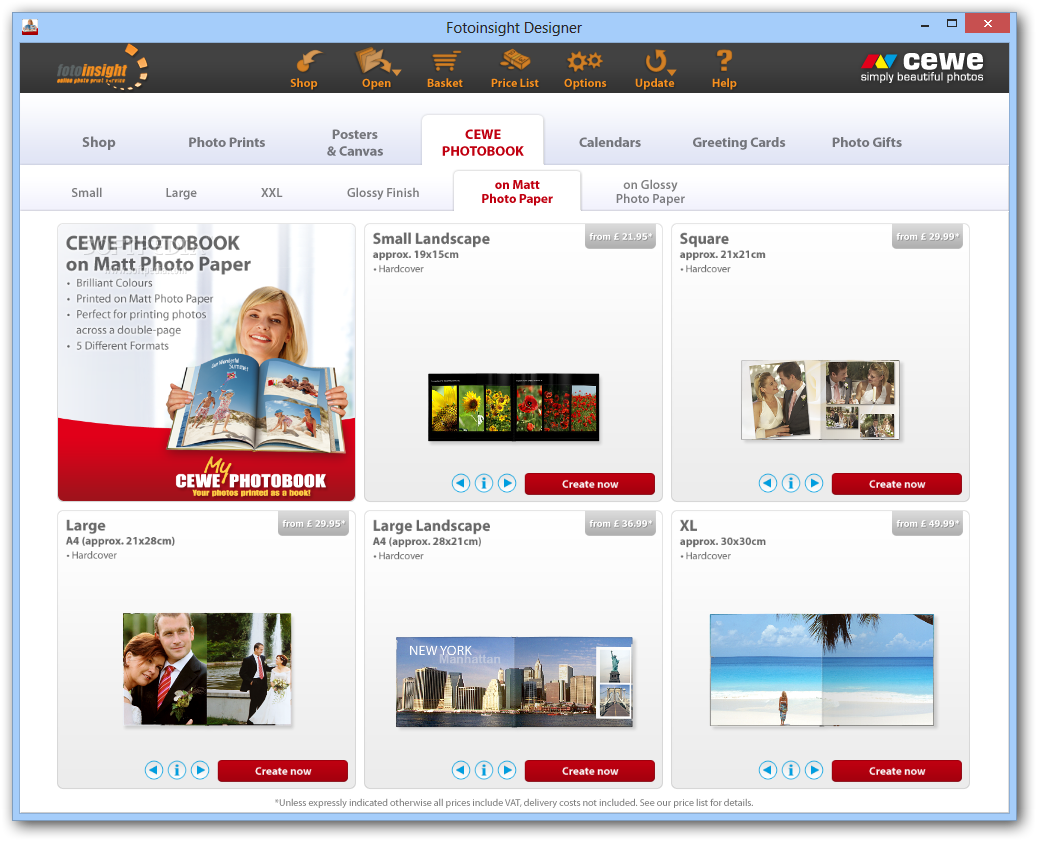The image size is (1037, 841).
Task: Click the 'from £ 36.99*' price tag
Action: click(x=620, y=524)
